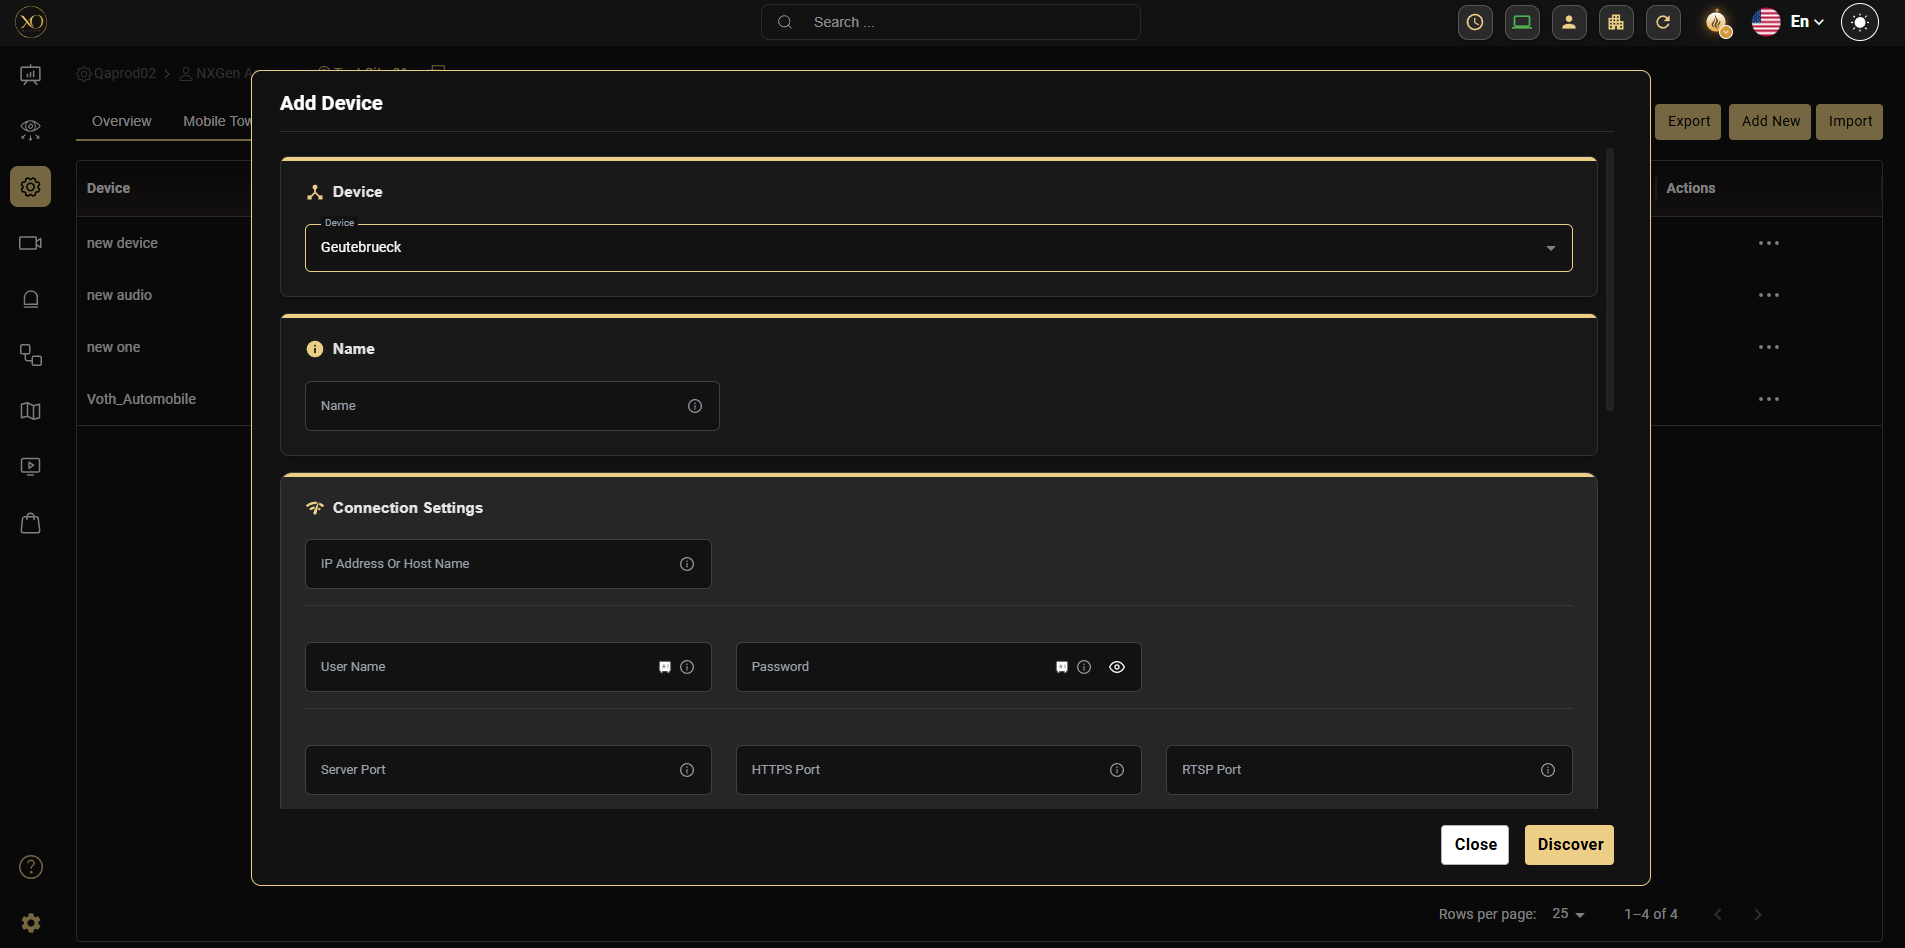Click the bell alarm icon in sidebar

pos(31,299)
